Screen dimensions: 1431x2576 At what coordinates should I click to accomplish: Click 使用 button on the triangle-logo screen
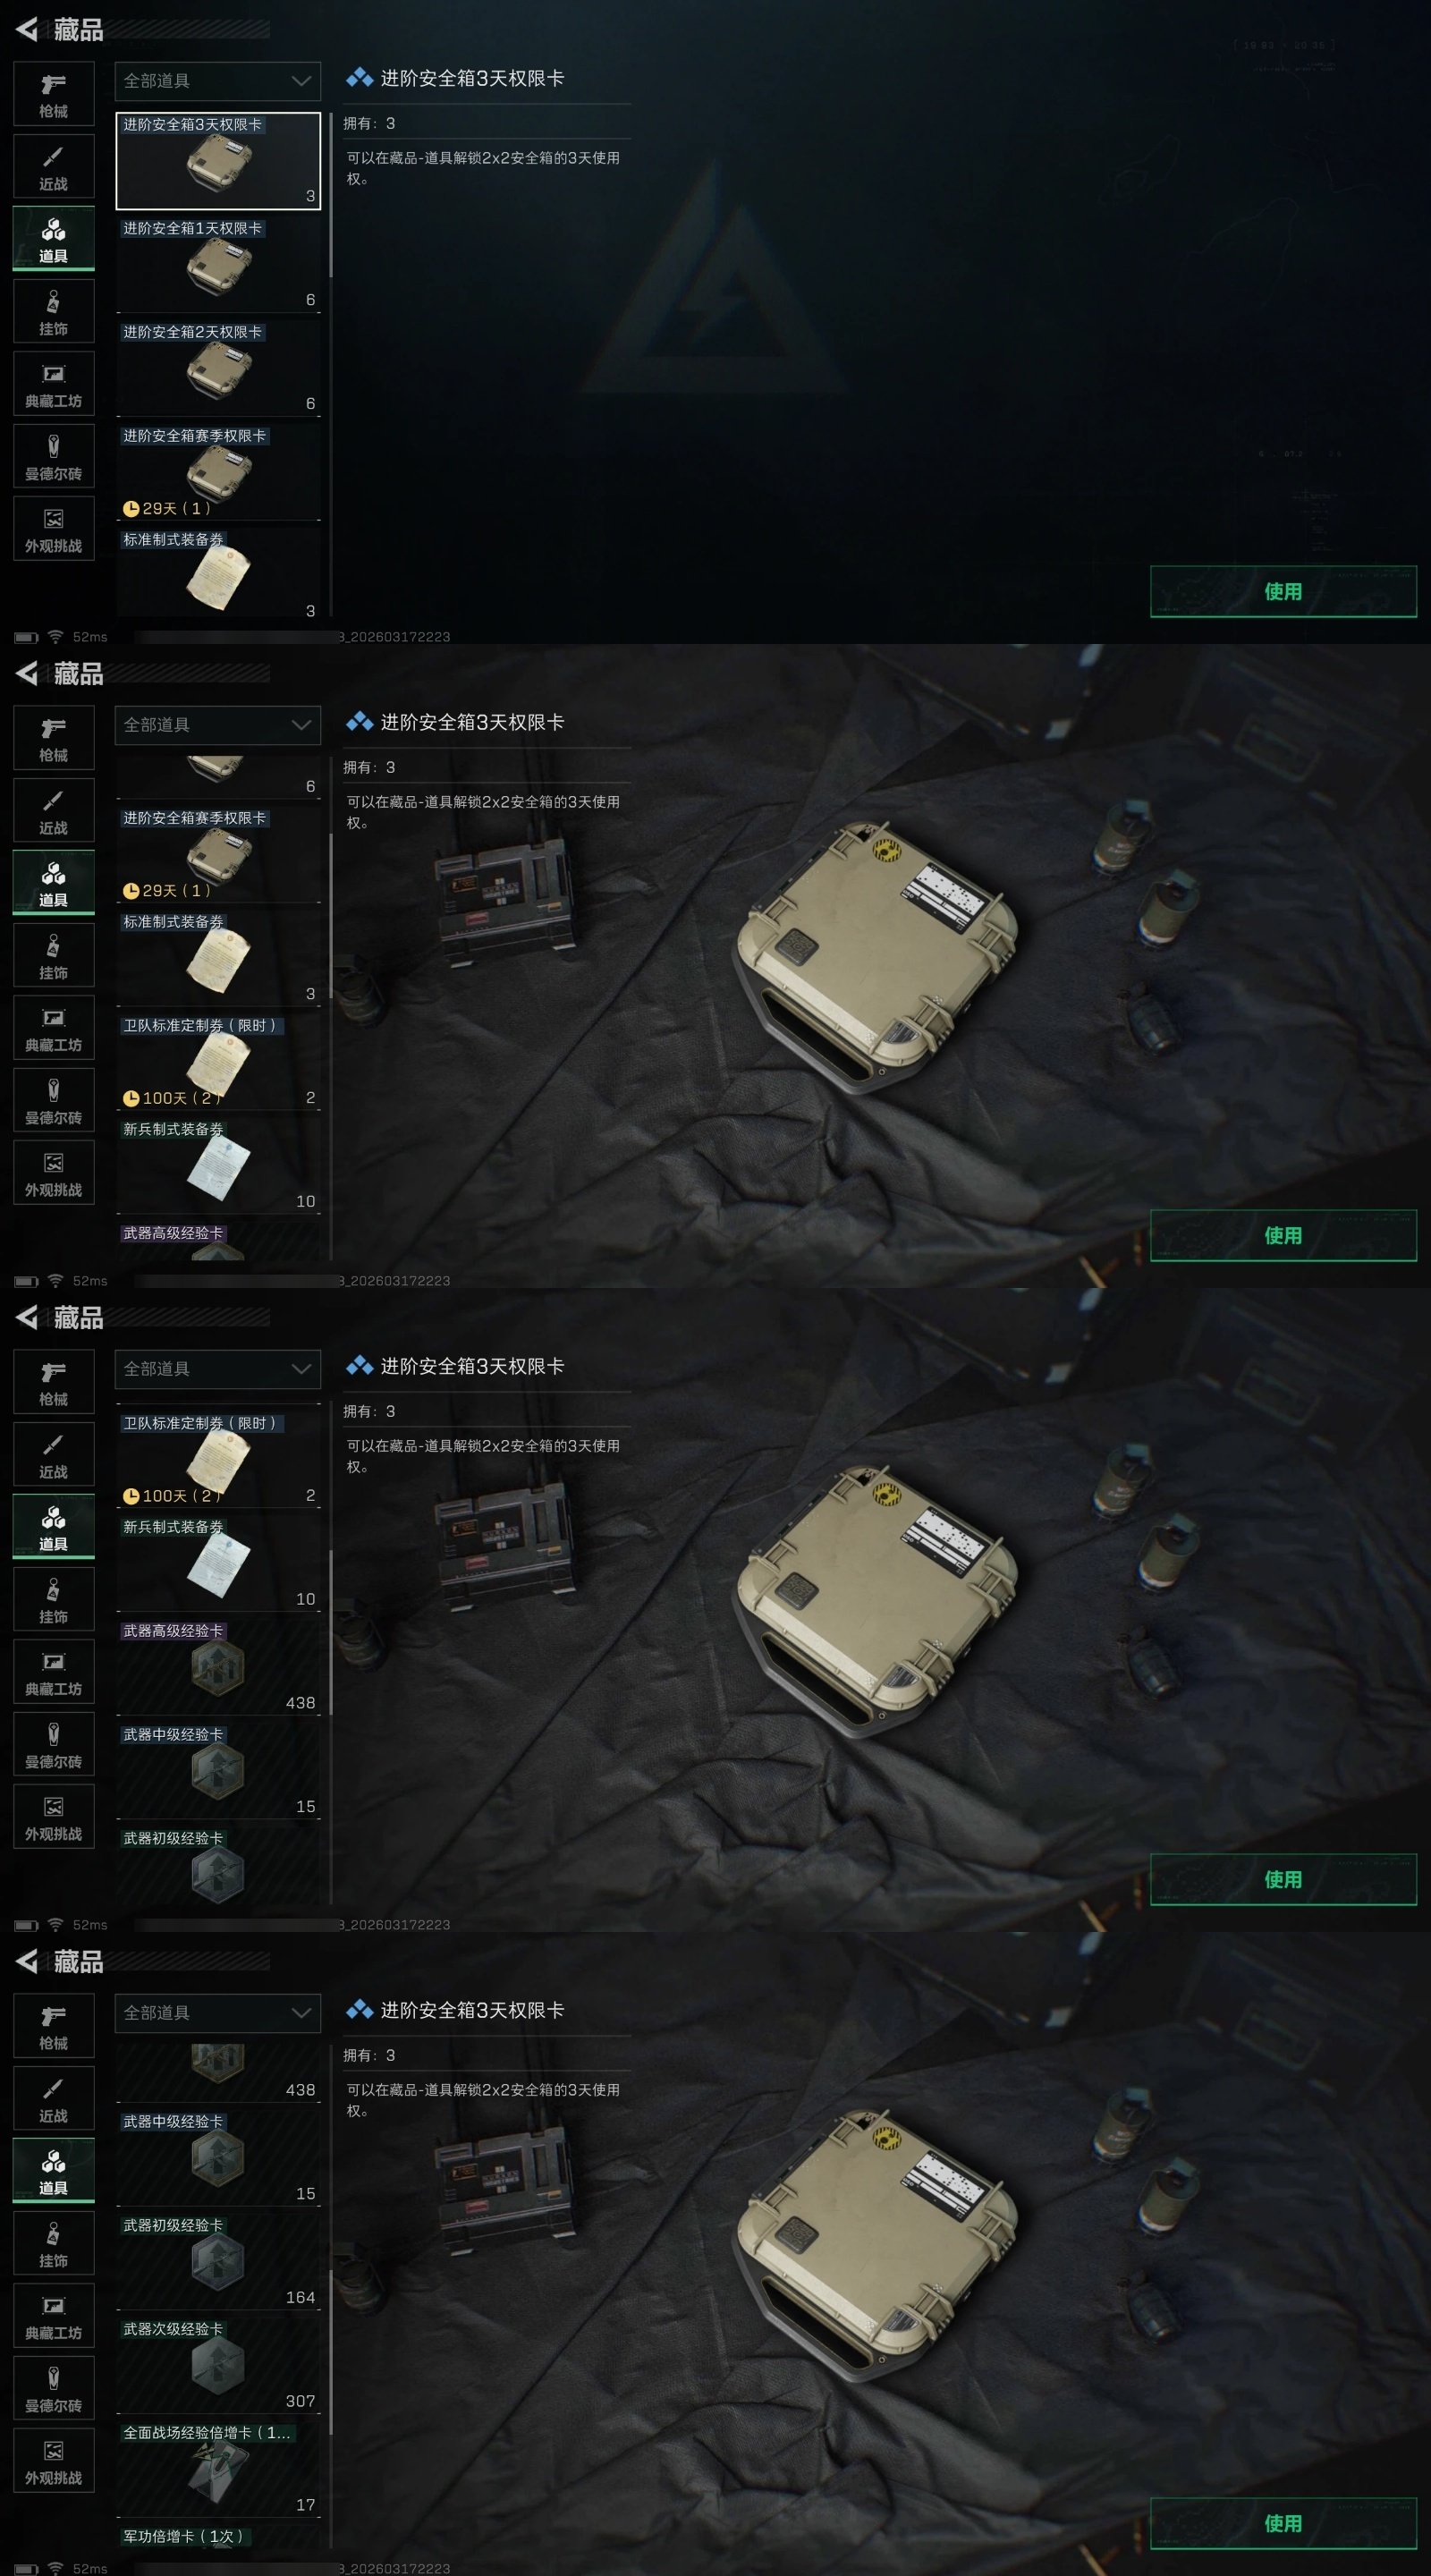(1283, 592)
